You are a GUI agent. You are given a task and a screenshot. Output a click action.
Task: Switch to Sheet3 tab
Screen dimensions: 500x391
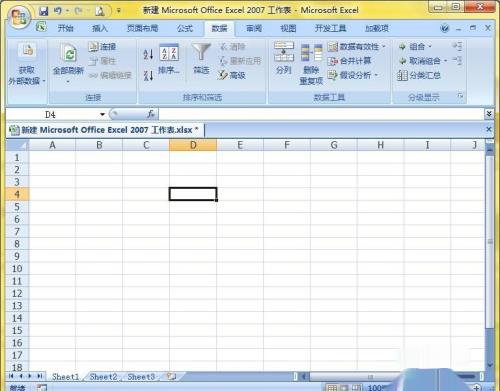pyautogui.click(x=141, y=377)
